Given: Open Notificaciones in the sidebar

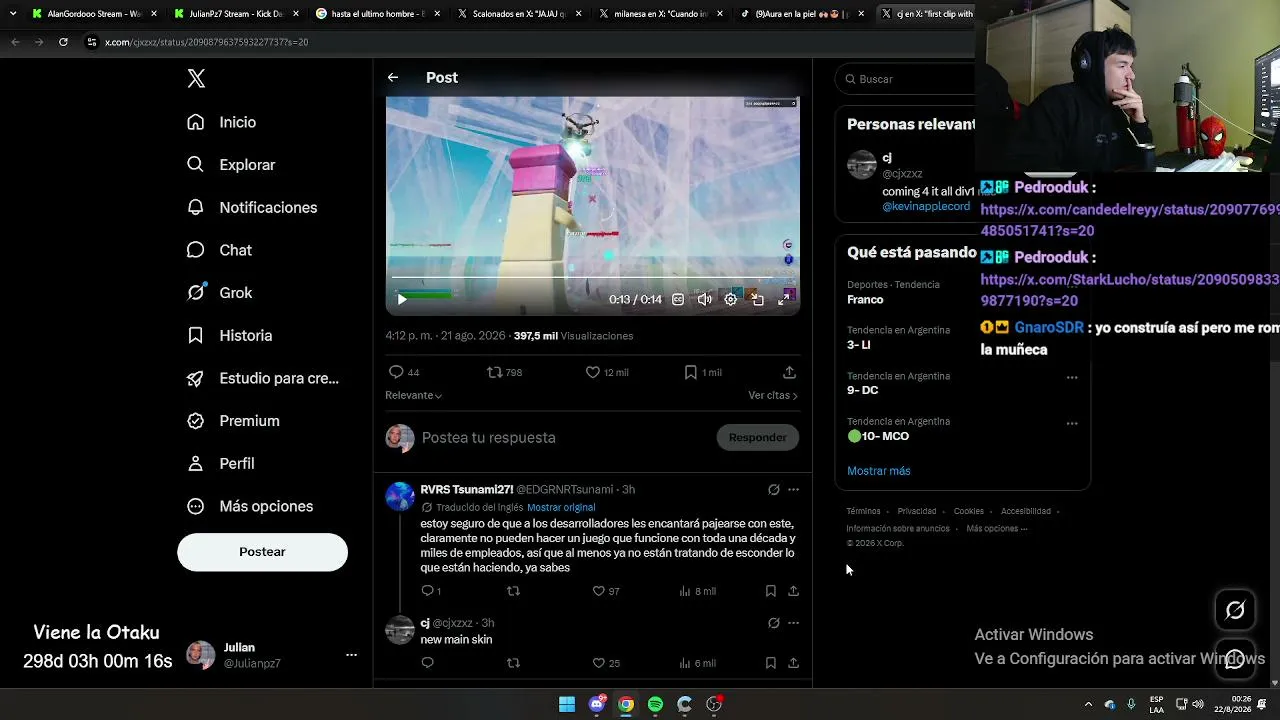Looking at the screenshot, I should point(251,208).
